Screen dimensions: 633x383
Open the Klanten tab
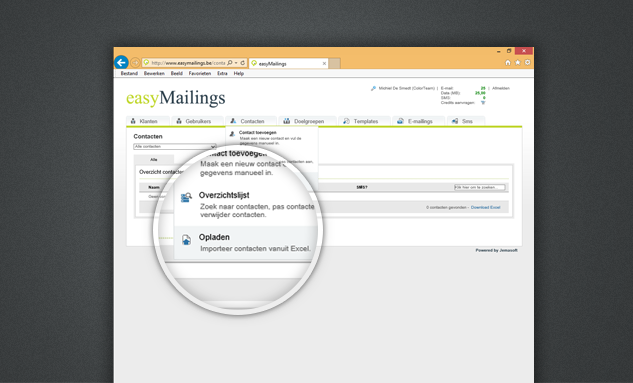coord(148,121)
